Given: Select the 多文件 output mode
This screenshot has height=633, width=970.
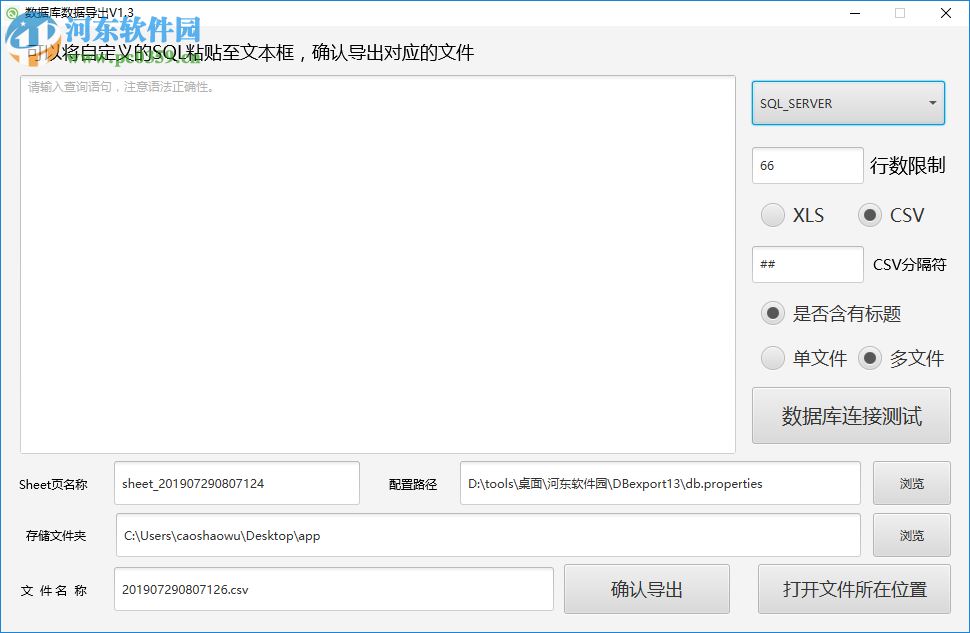Looking at the screenshot, I should (869, 358).
